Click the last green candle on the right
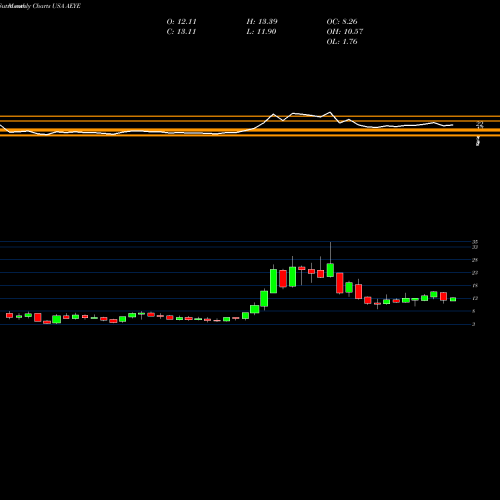This screenshot has height=500, width=500. (453, 299)
